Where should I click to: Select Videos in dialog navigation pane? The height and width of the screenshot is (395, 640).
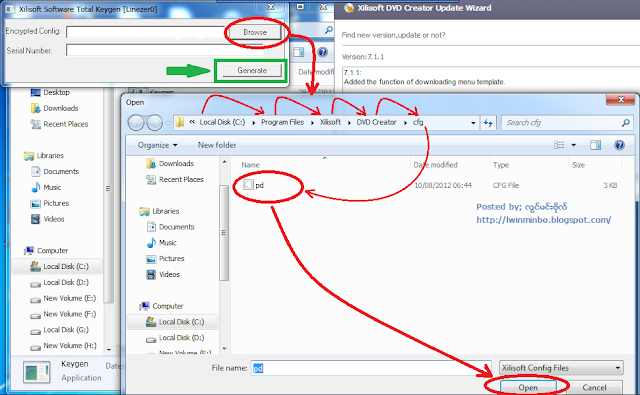click(x=163, y=274)
